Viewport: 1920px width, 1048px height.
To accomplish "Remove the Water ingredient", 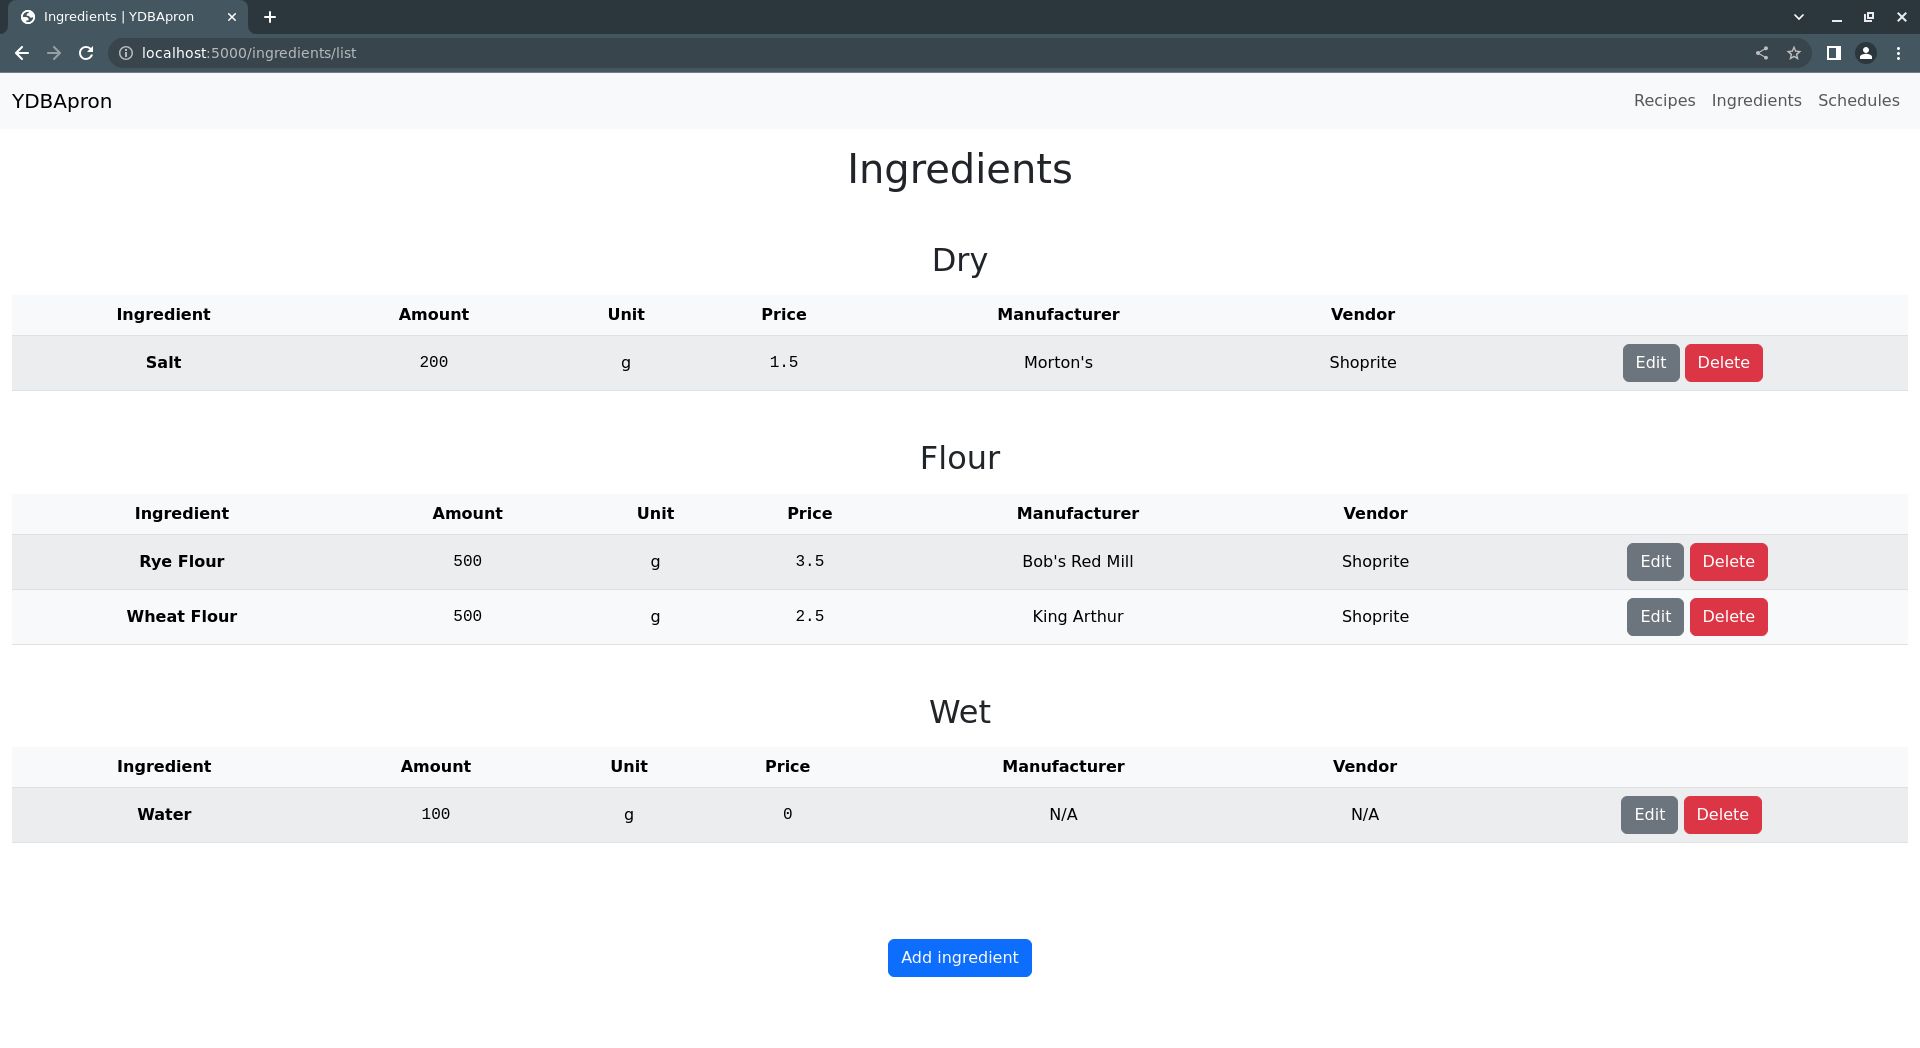I will [1722, 815].
